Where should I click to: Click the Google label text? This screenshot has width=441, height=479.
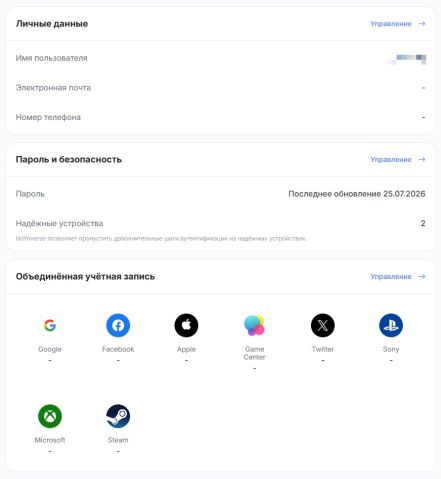coord(50,349)
